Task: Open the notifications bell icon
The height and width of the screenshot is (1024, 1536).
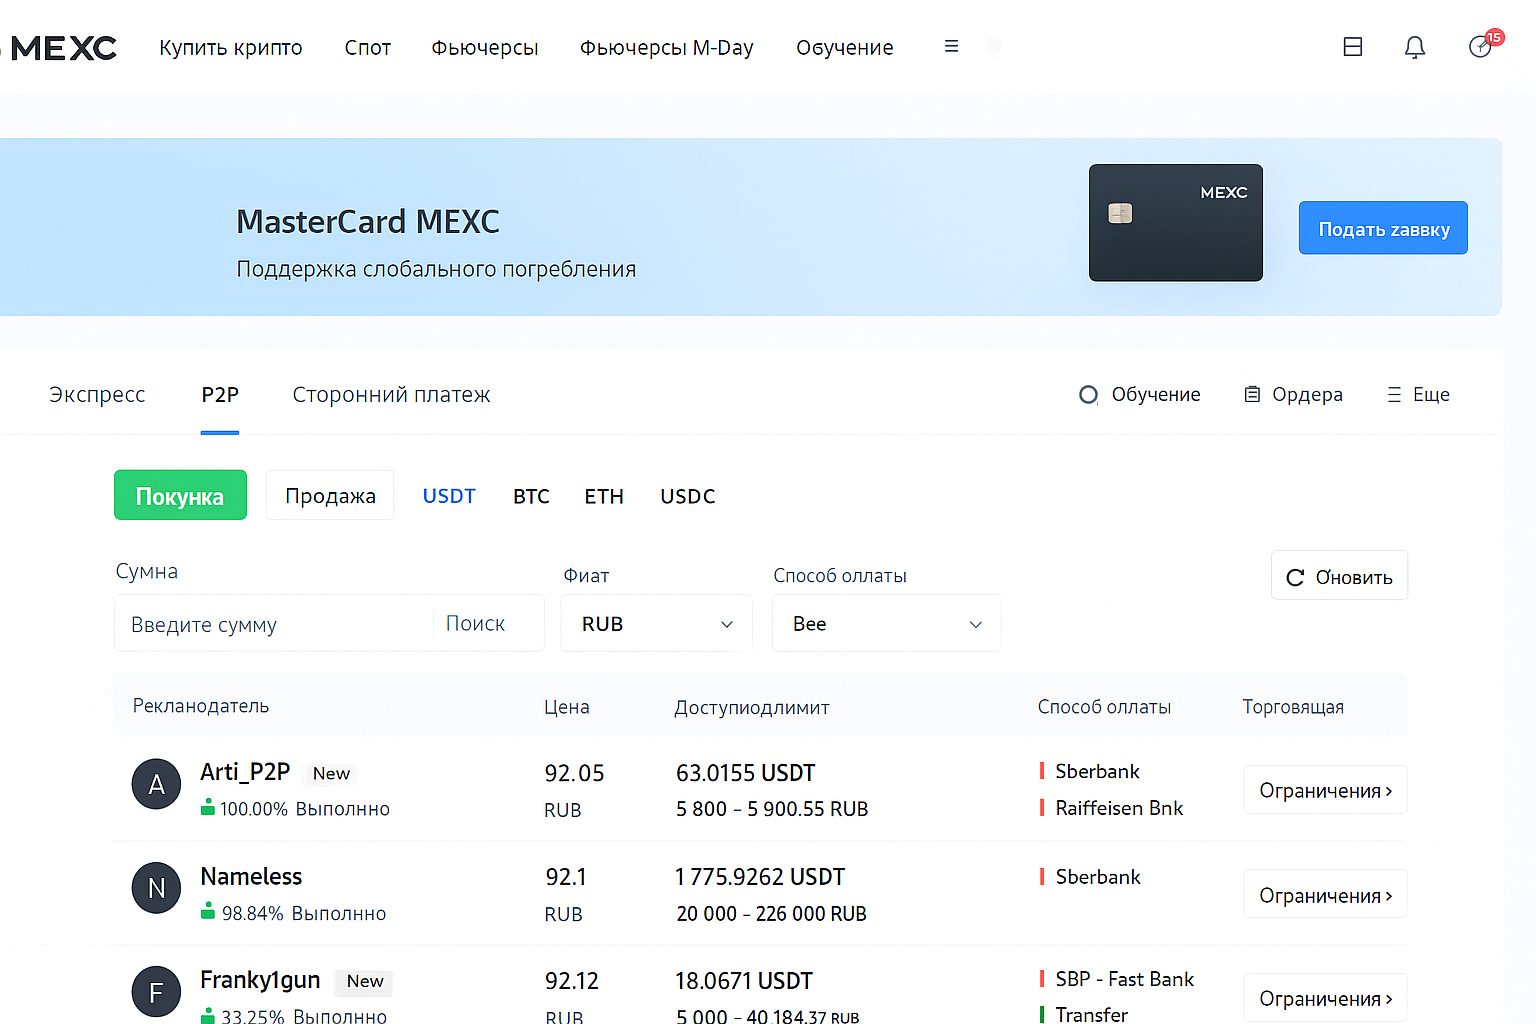Action: tap(1414, 47)
